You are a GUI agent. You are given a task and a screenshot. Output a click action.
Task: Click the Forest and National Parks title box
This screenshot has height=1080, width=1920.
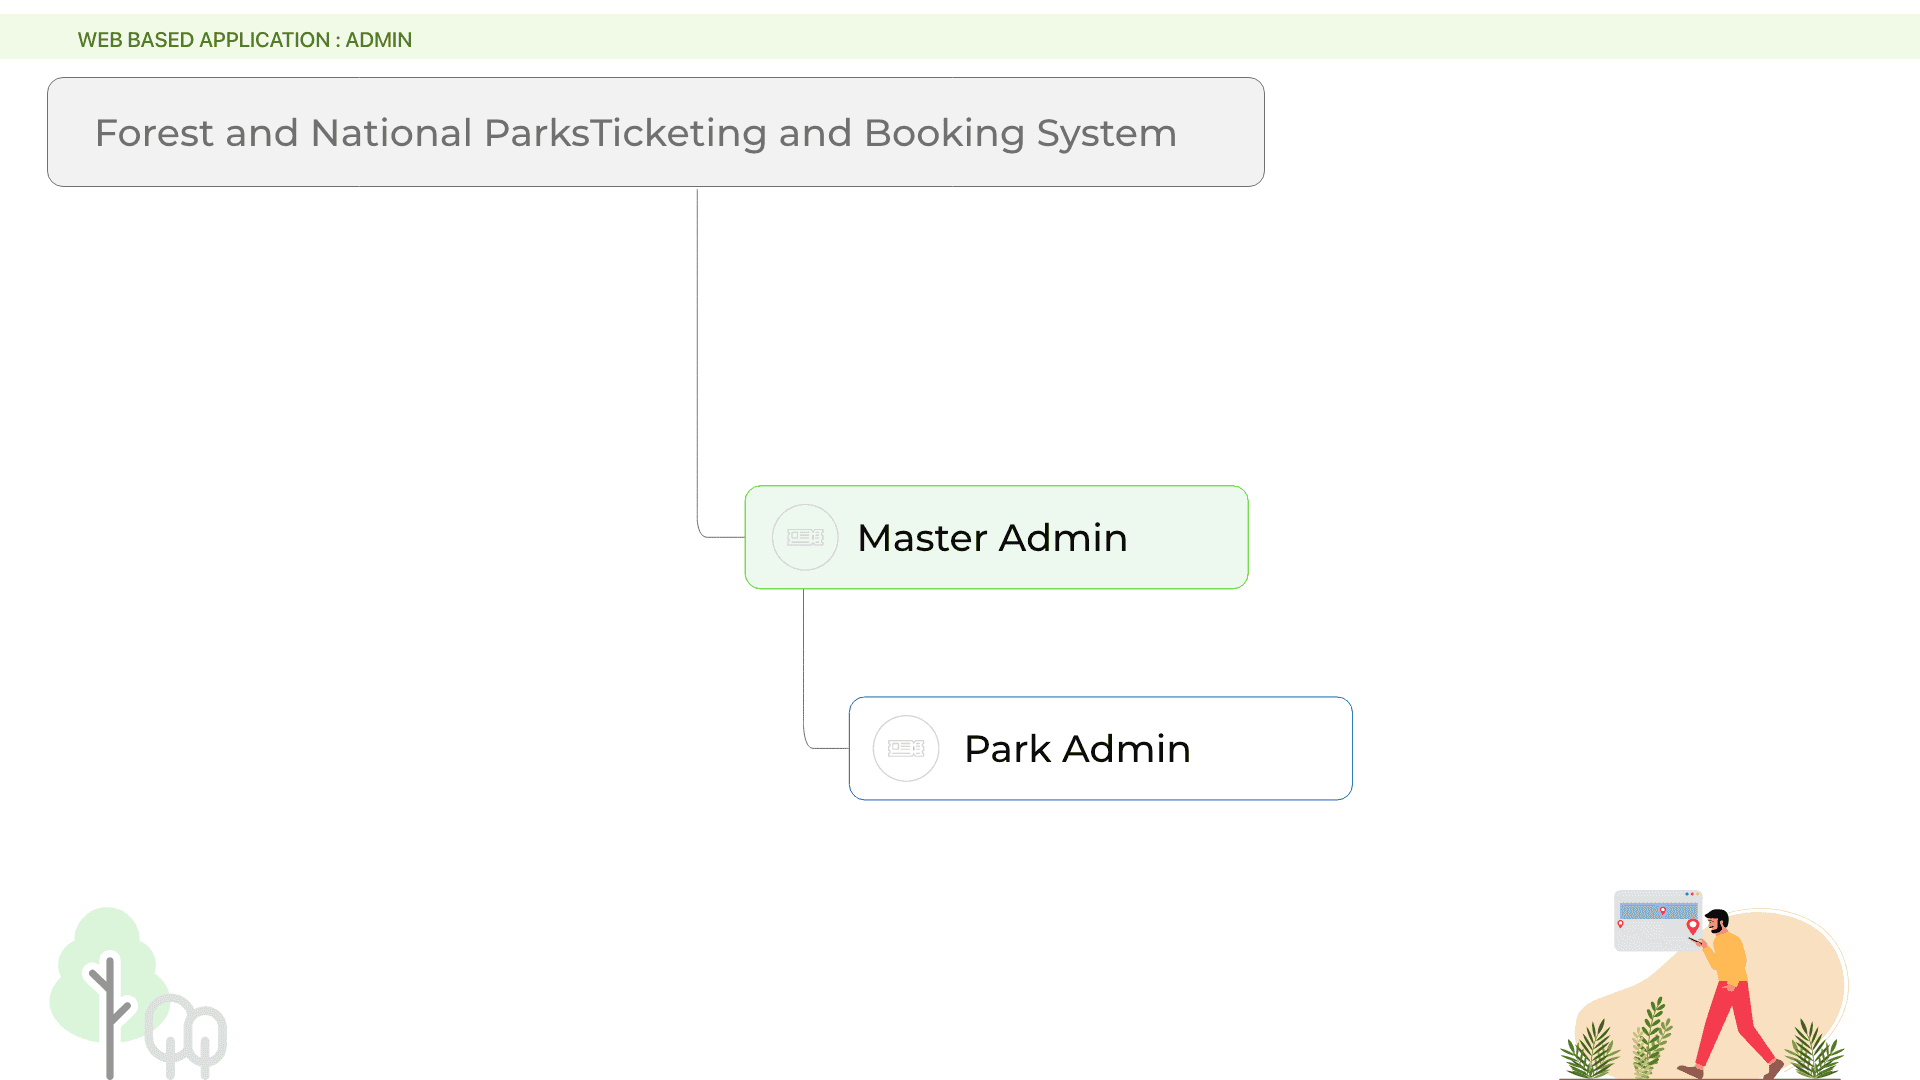(655, 132)
